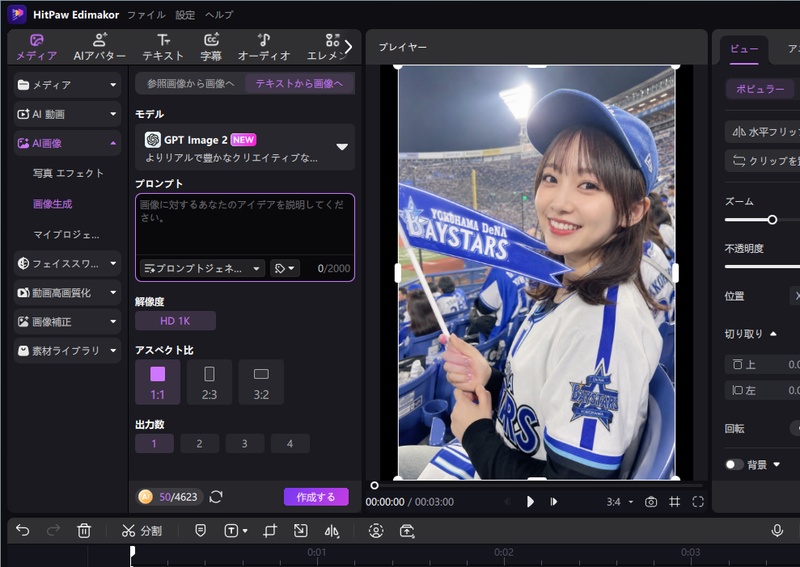
Task: Expand the 動画高画質化 section
Action: [x=67, y=292]
